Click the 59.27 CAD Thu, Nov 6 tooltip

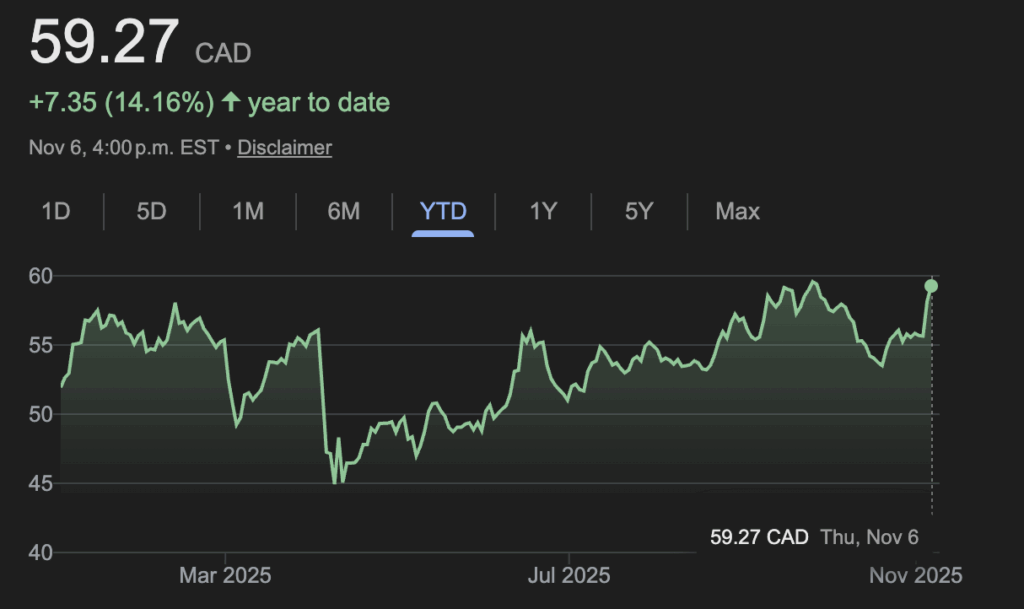[x=814, y=537]
